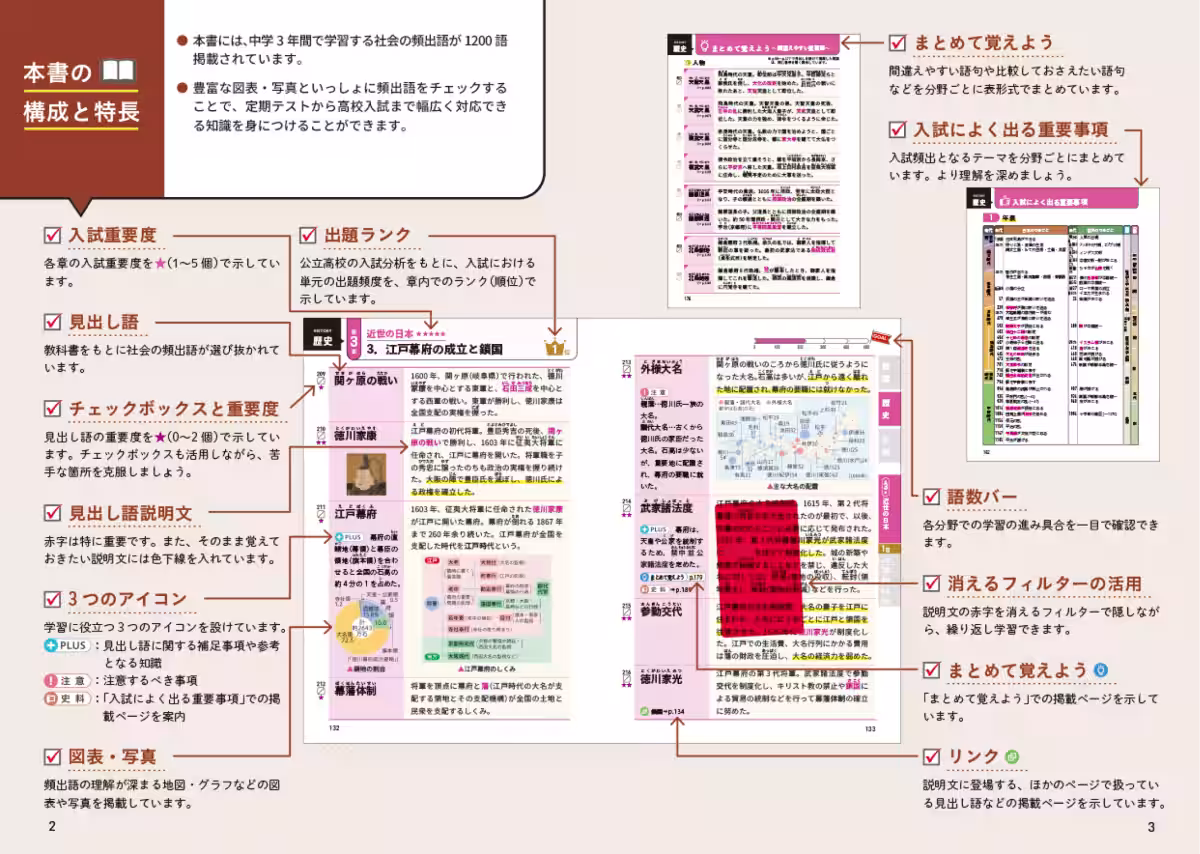
Task: Click the gold crown rank 1 icon
Action: point(555,347)
